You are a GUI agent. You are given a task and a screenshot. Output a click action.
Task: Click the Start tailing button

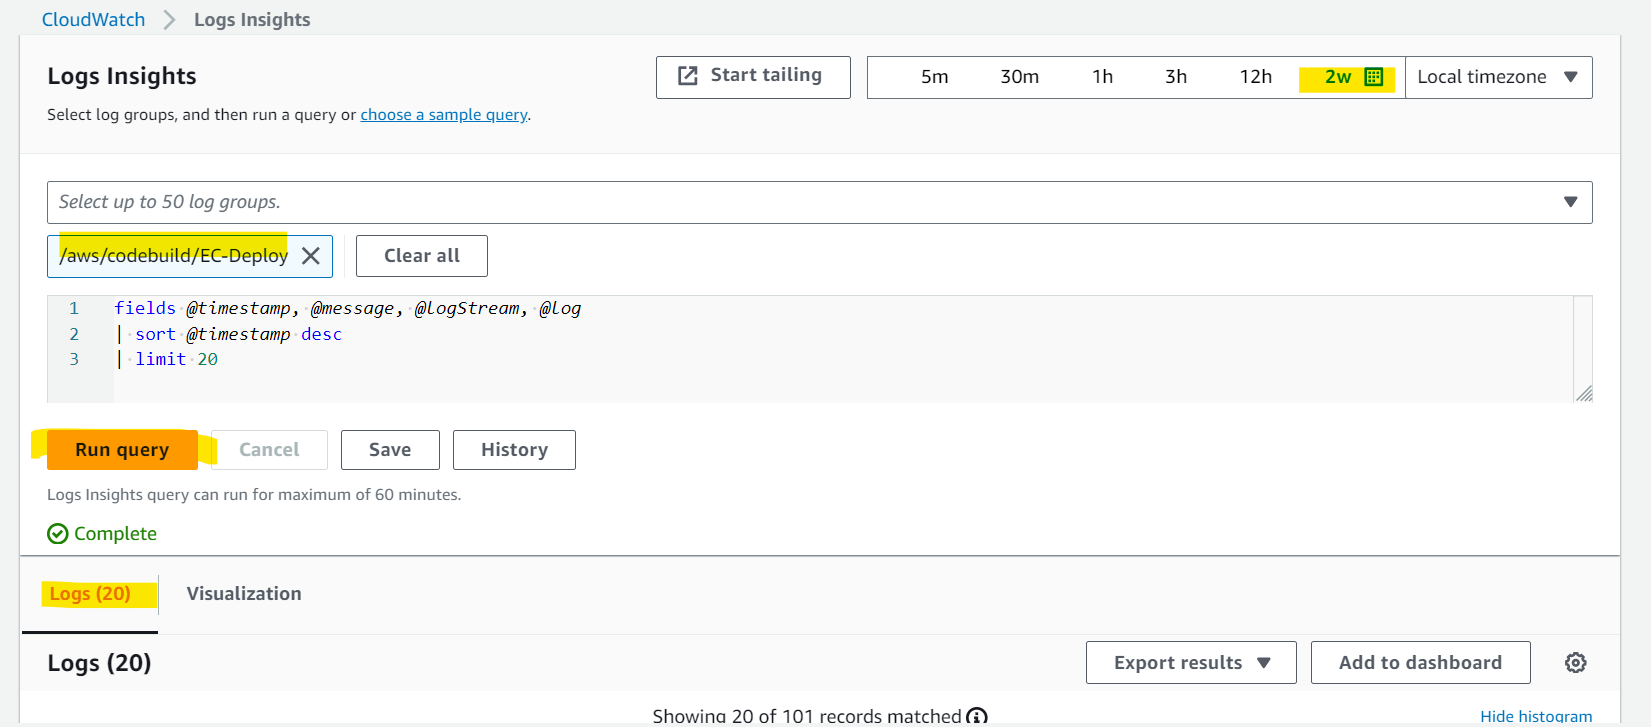[753, 77]
